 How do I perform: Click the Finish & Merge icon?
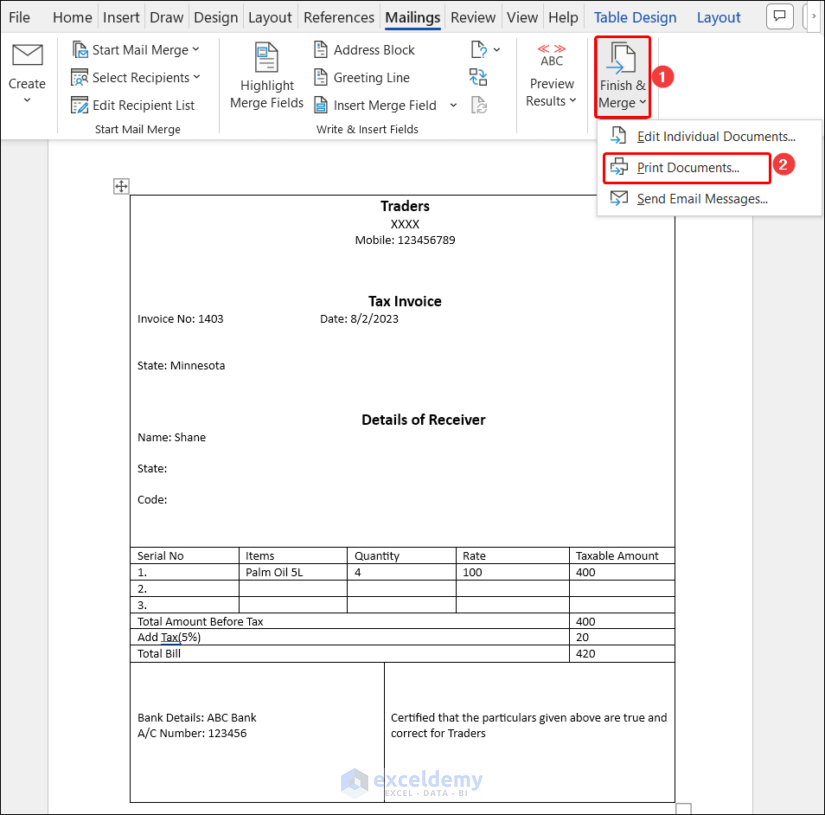(622, 58)
